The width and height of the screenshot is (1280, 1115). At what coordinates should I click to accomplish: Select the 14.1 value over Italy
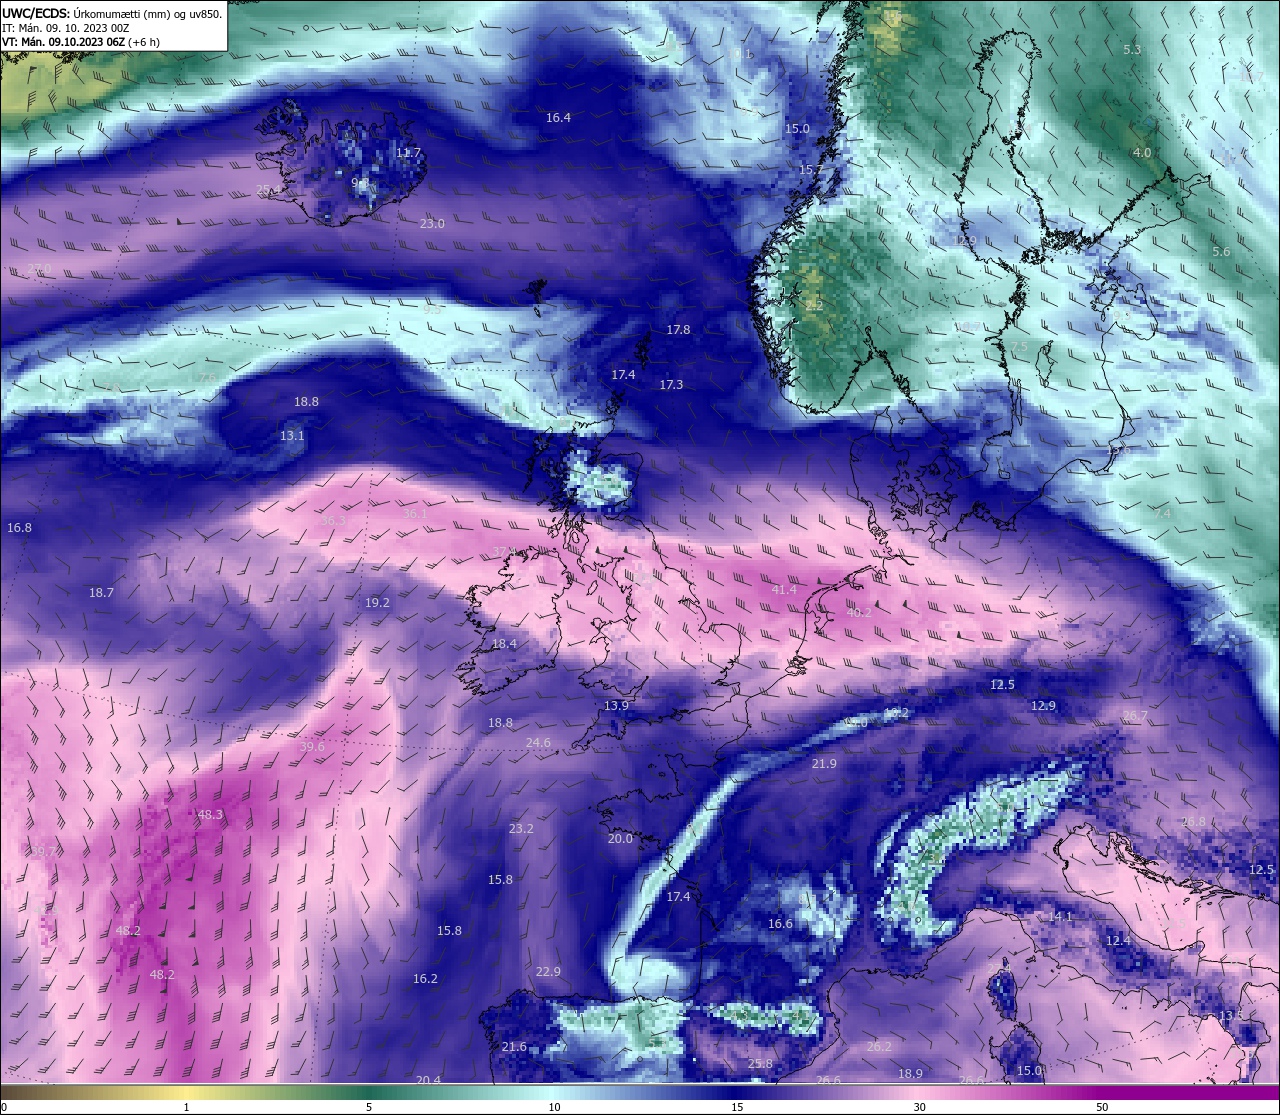pos(1060,917)
